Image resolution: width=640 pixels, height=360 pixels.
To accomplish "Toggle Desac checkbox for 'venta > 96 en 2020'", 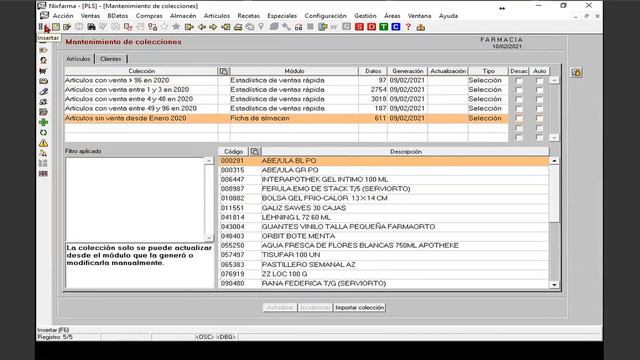I will pos(519,81).
